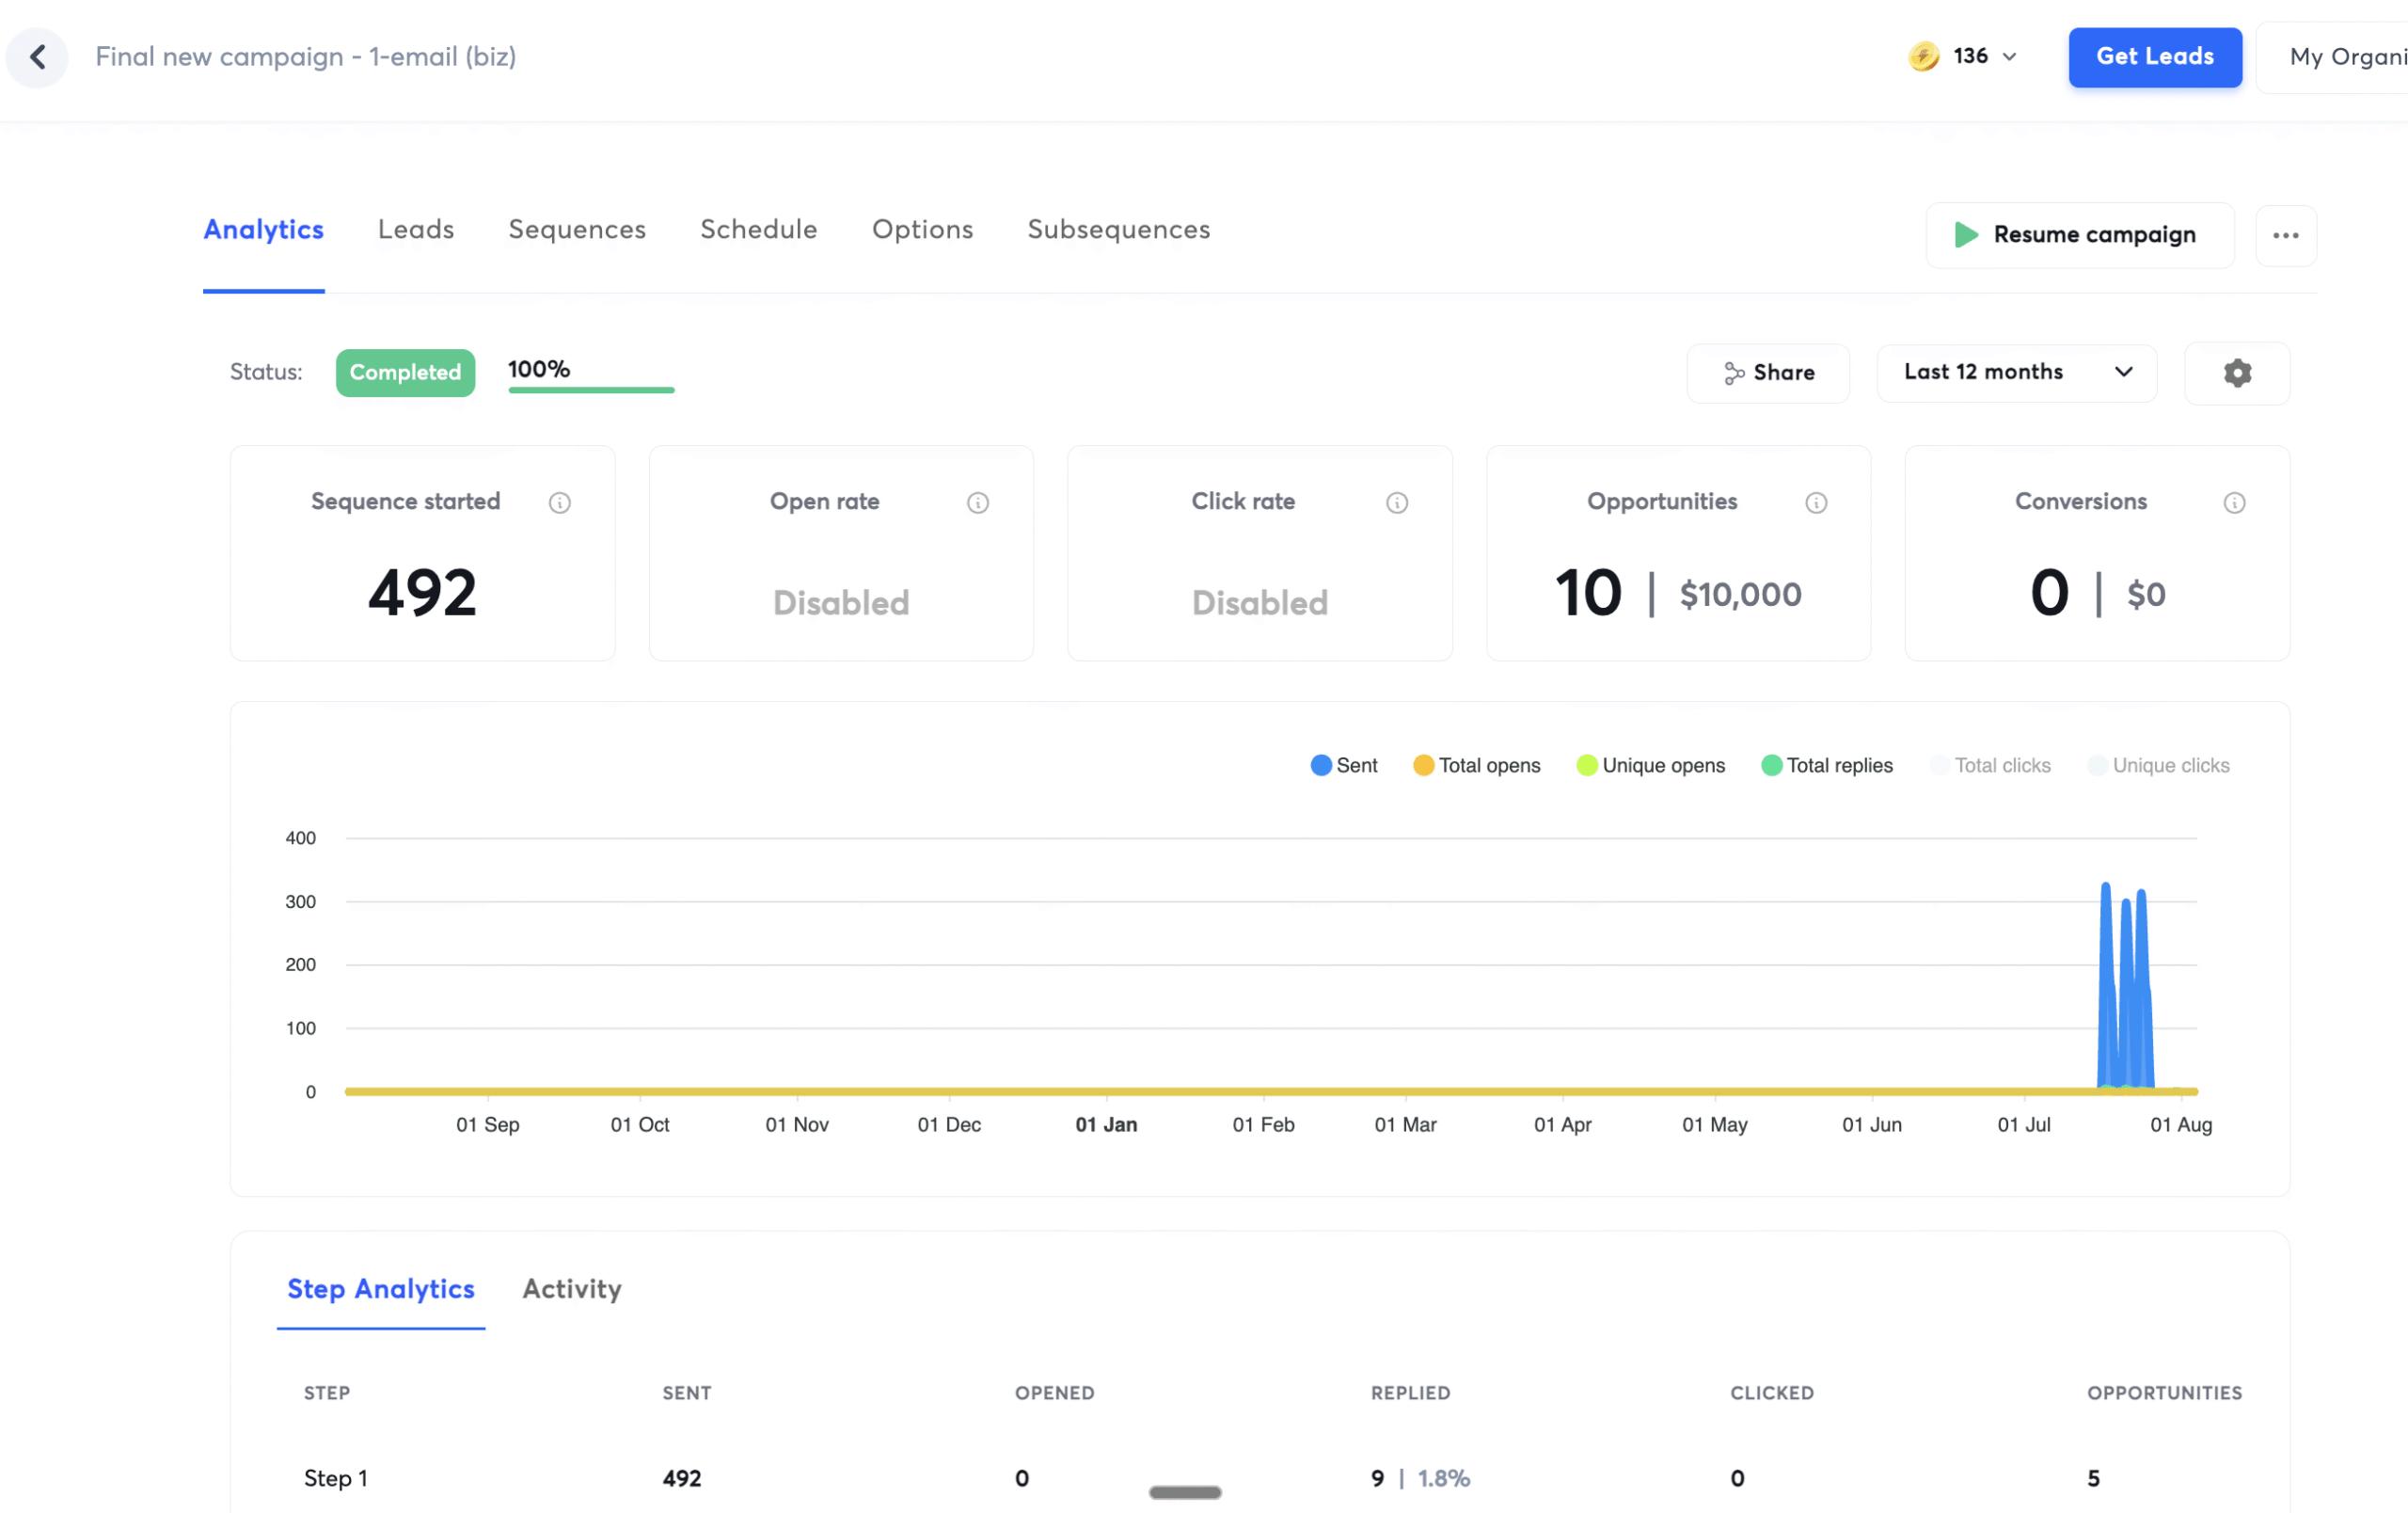2408x1513 pixels.
Task: Toggle the Sent series in chart legend
Action: pyautogui.click(x=1344, y=765)
